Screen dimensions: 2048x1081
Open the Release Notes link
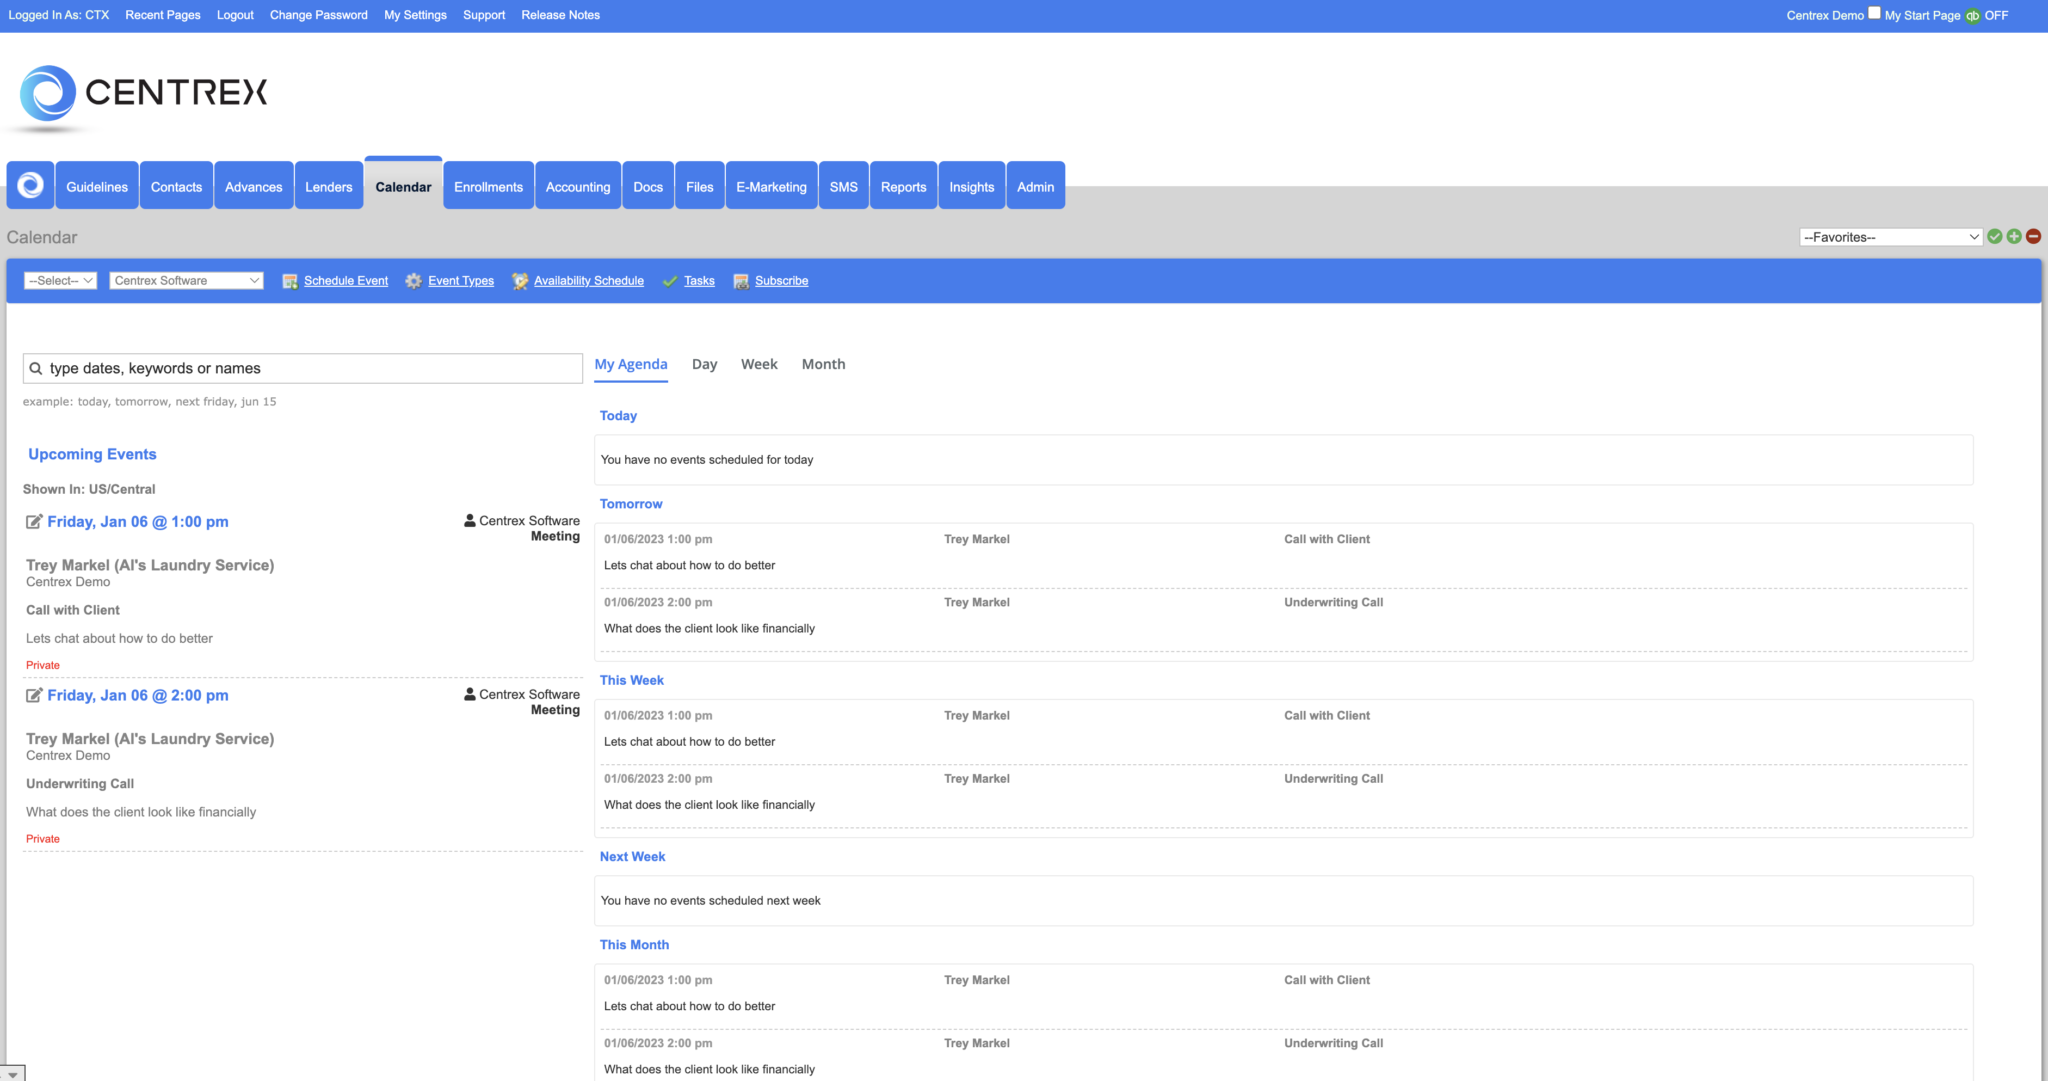point(560,15)
